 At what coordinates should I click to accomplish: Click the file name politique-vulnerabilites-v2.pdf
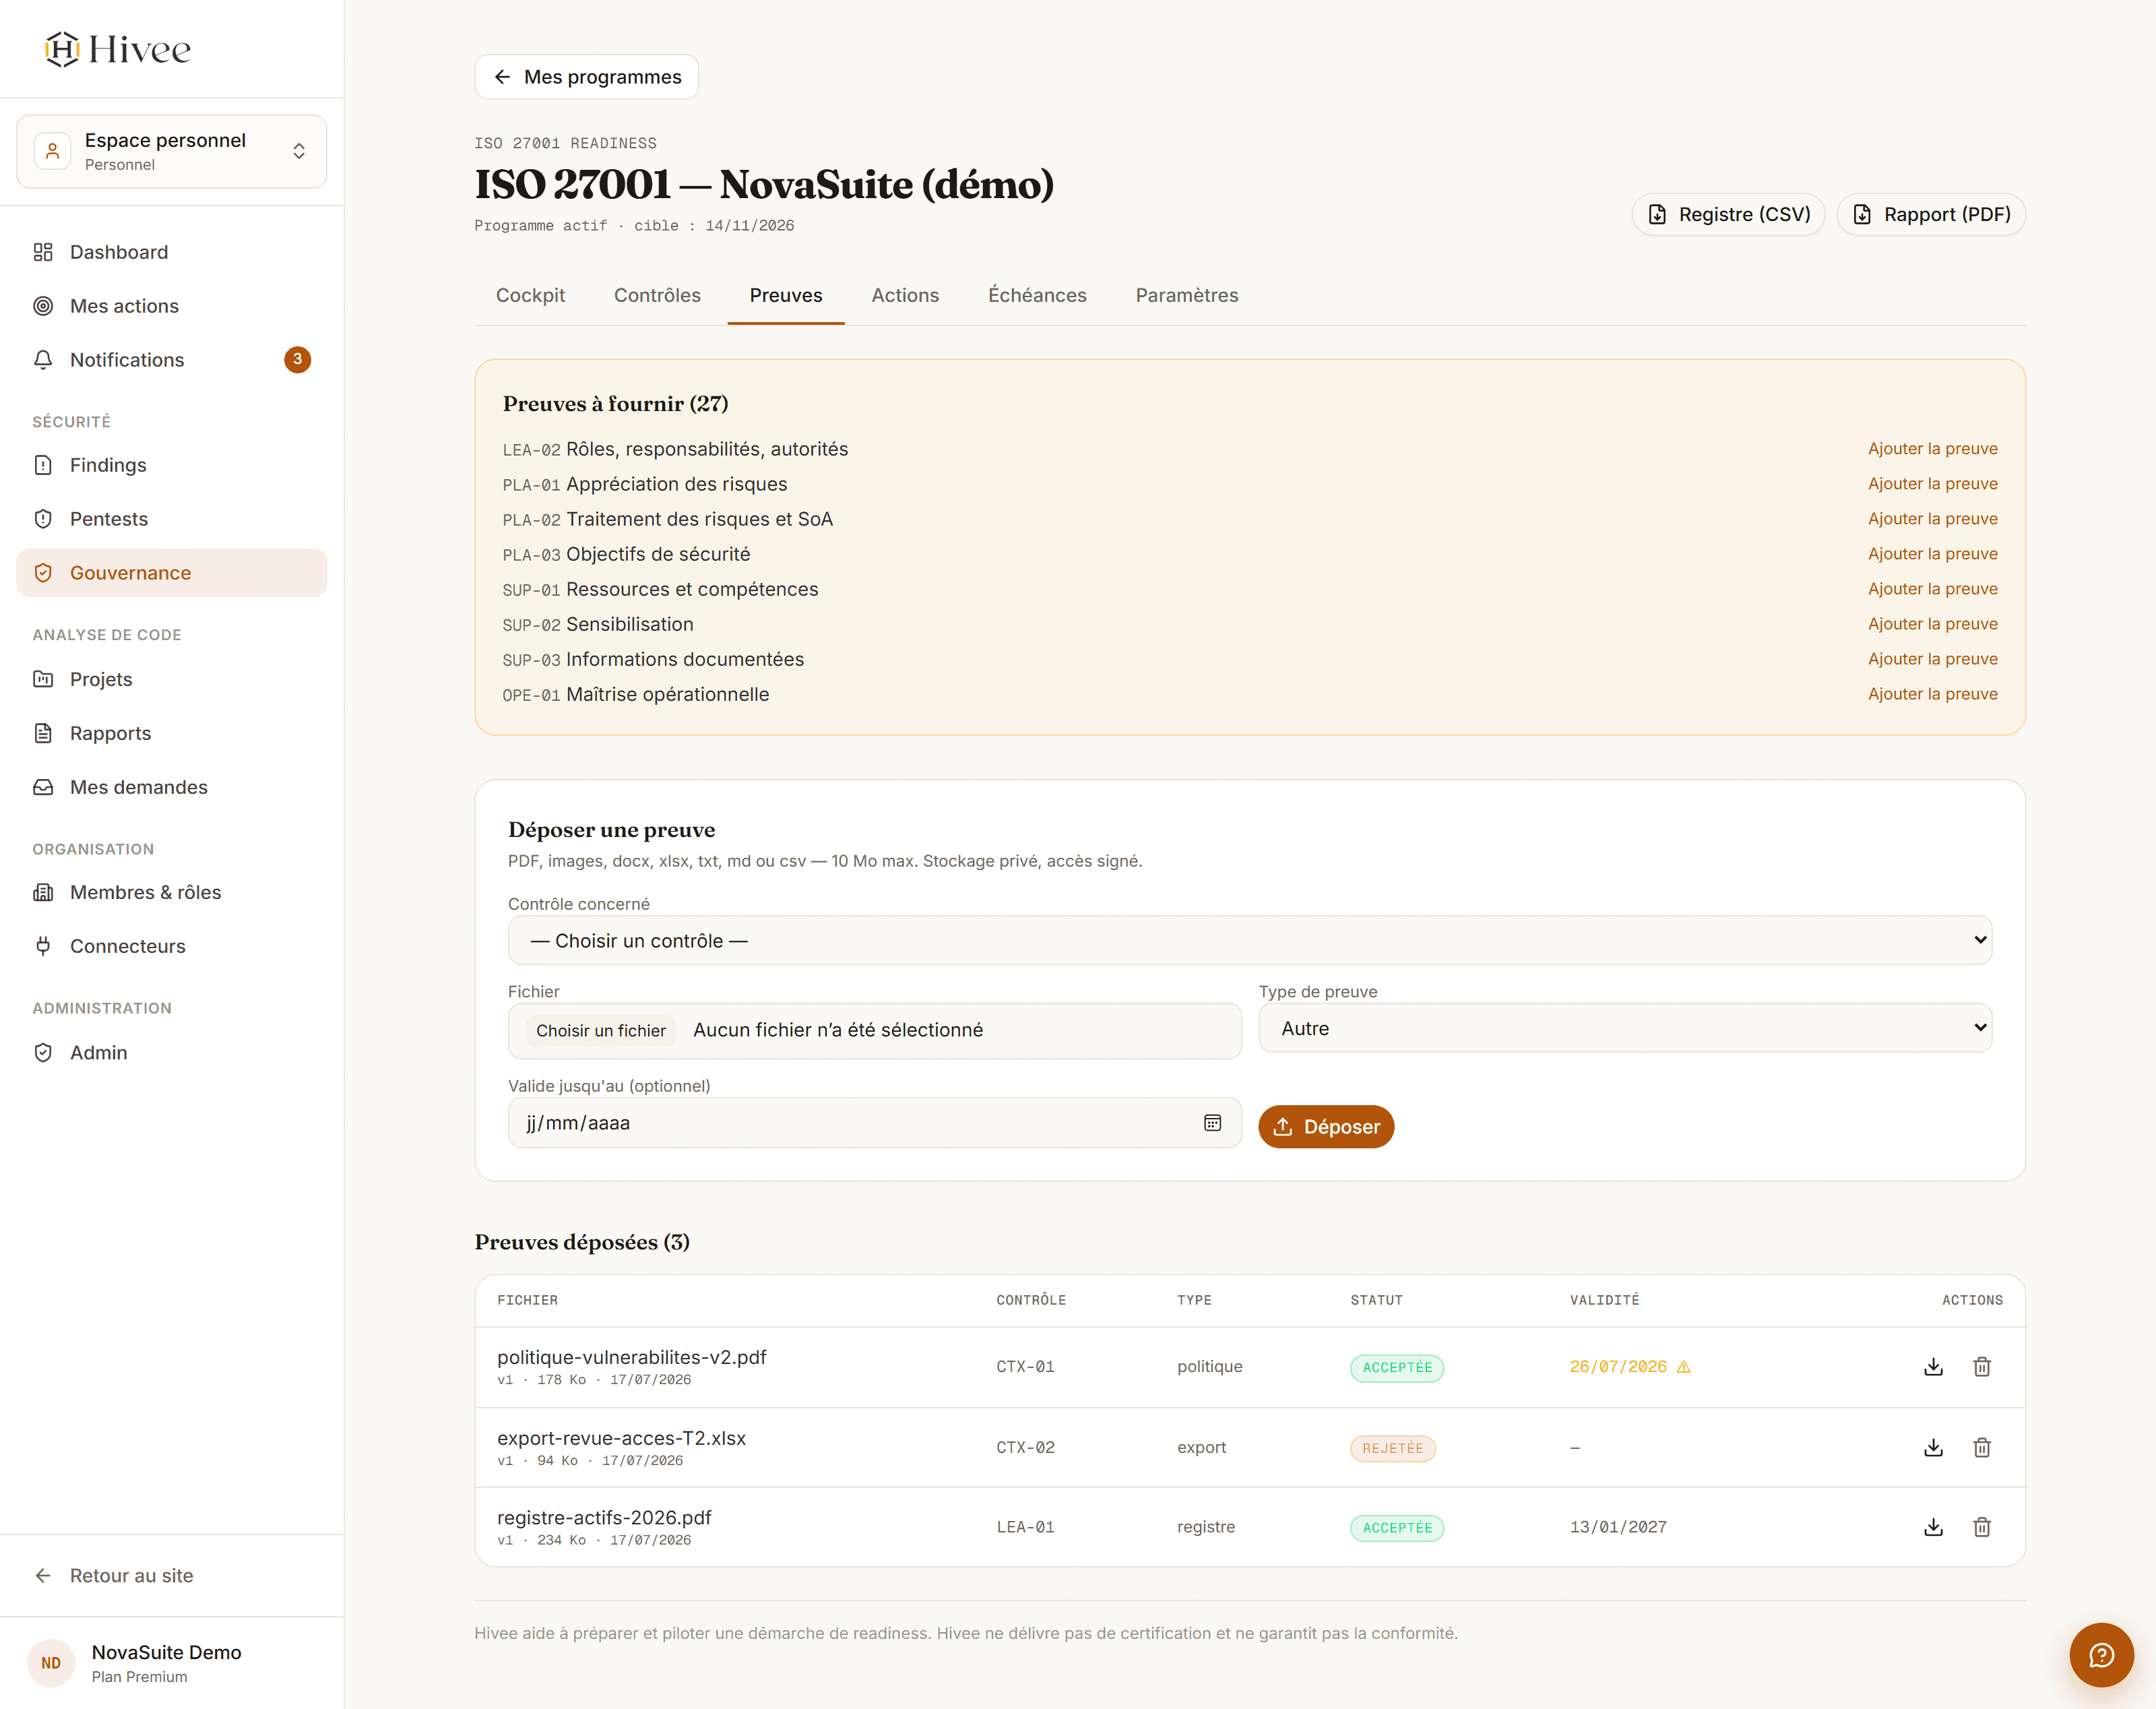coord(631,1357)
